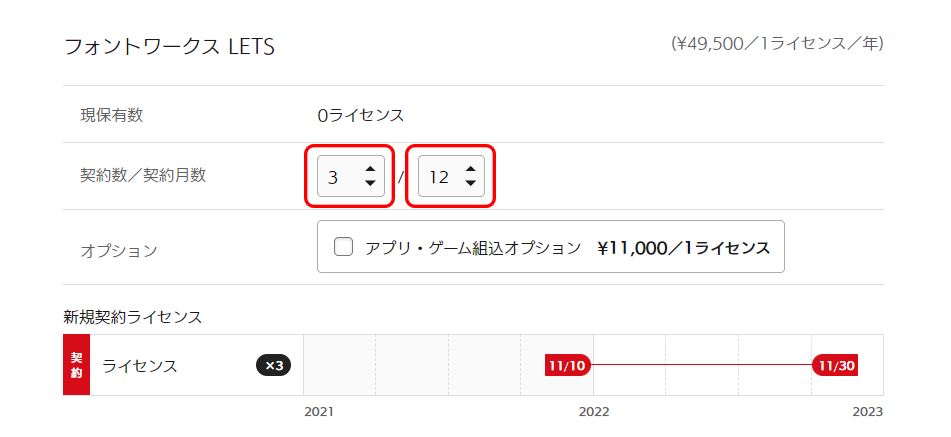Screen dimensions: 951x437
Task: Enable the アプリ・ゲーム組込オプション checkbox
Action: [343, 247]
